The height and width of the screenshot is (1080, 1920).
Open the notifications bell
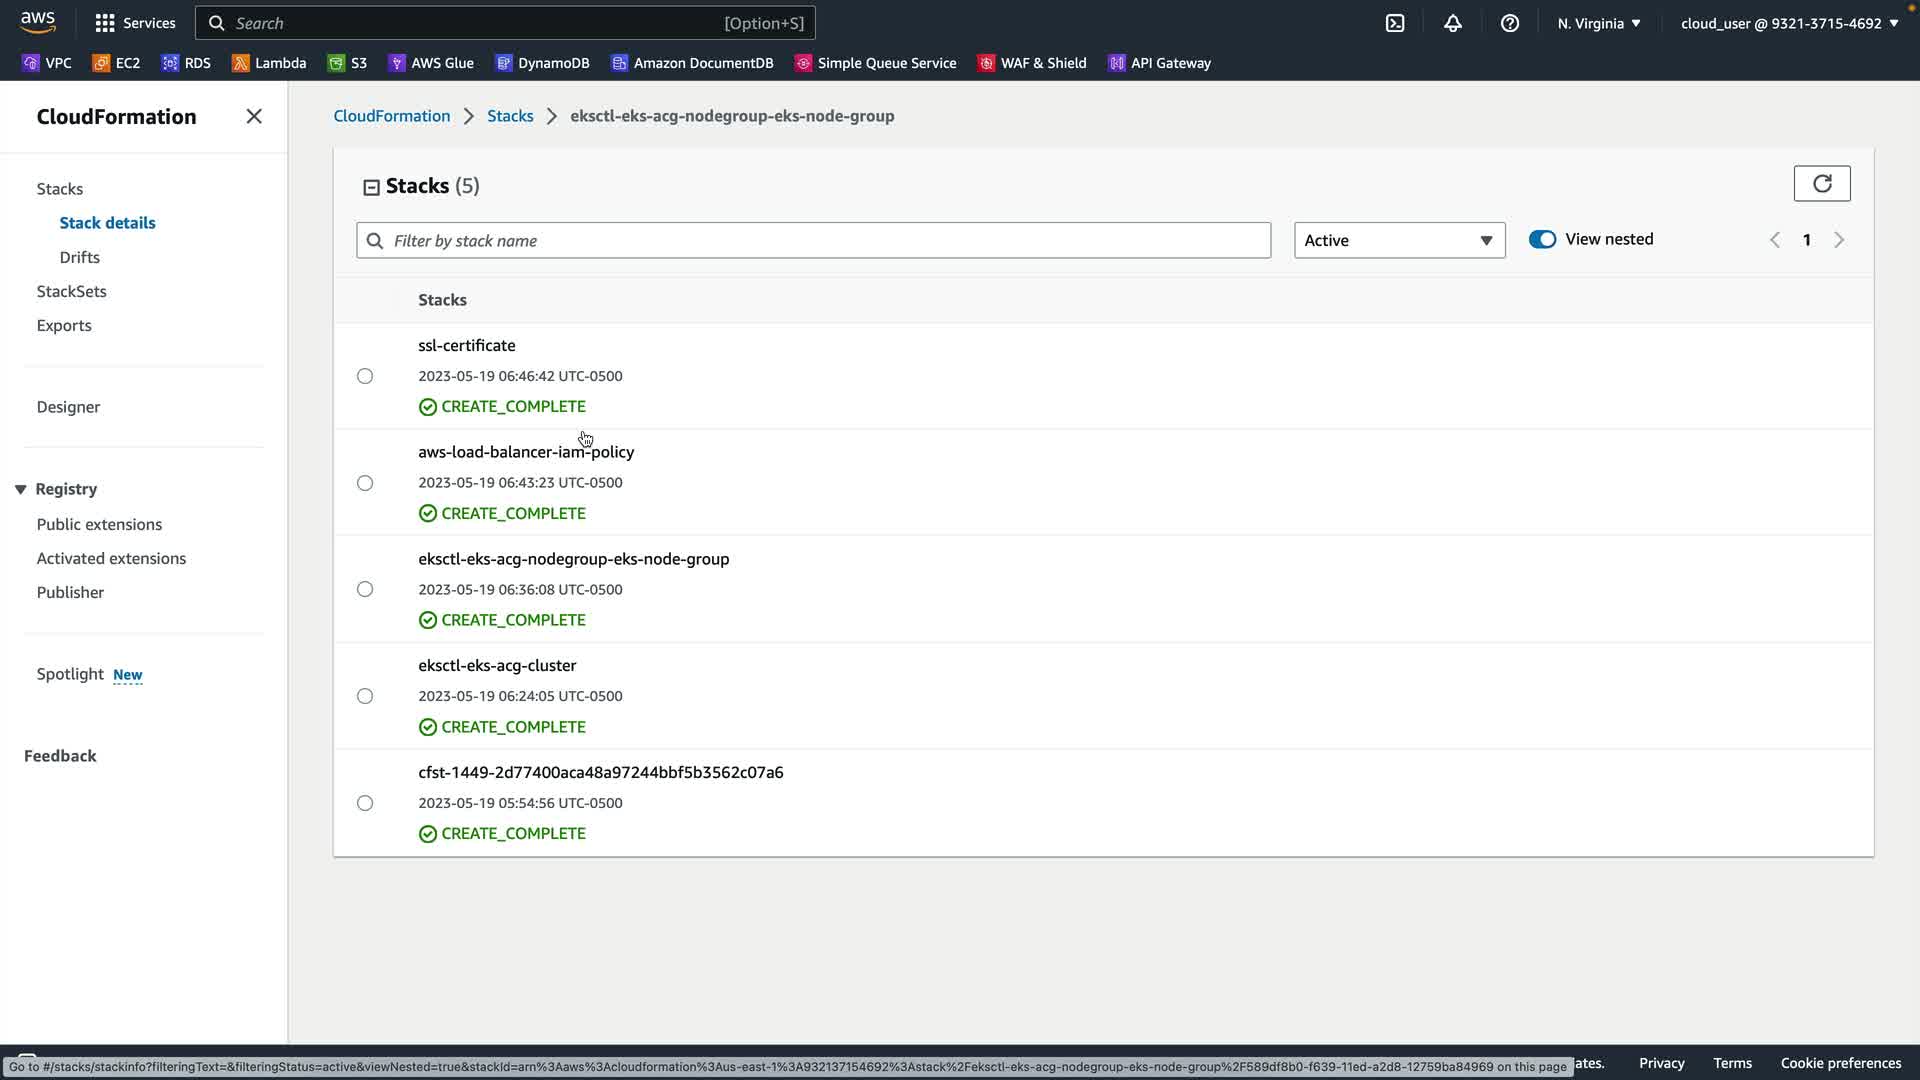[1452, 23]
